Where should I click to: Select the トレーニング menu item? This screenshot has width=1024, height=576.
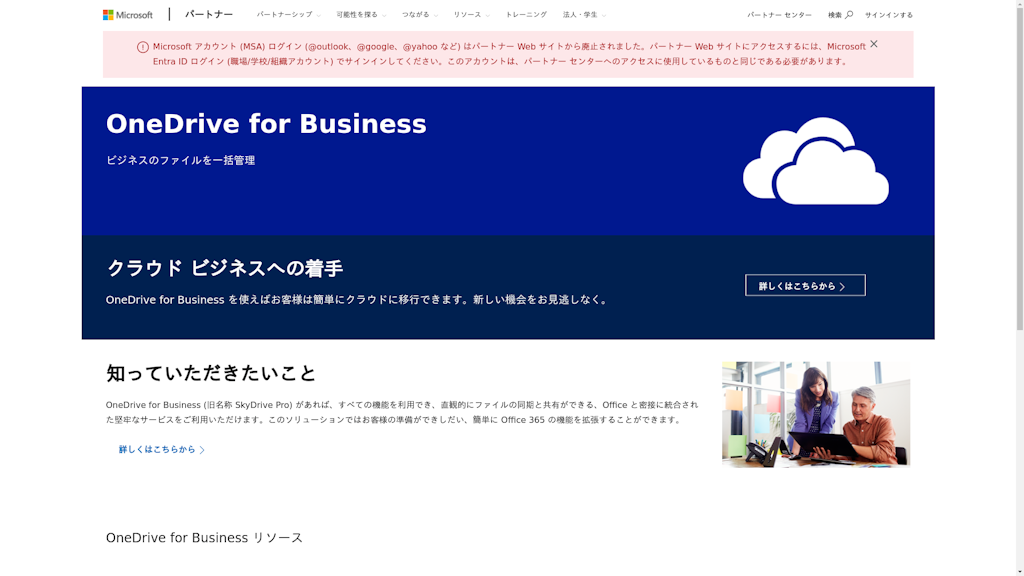(525, 14)
